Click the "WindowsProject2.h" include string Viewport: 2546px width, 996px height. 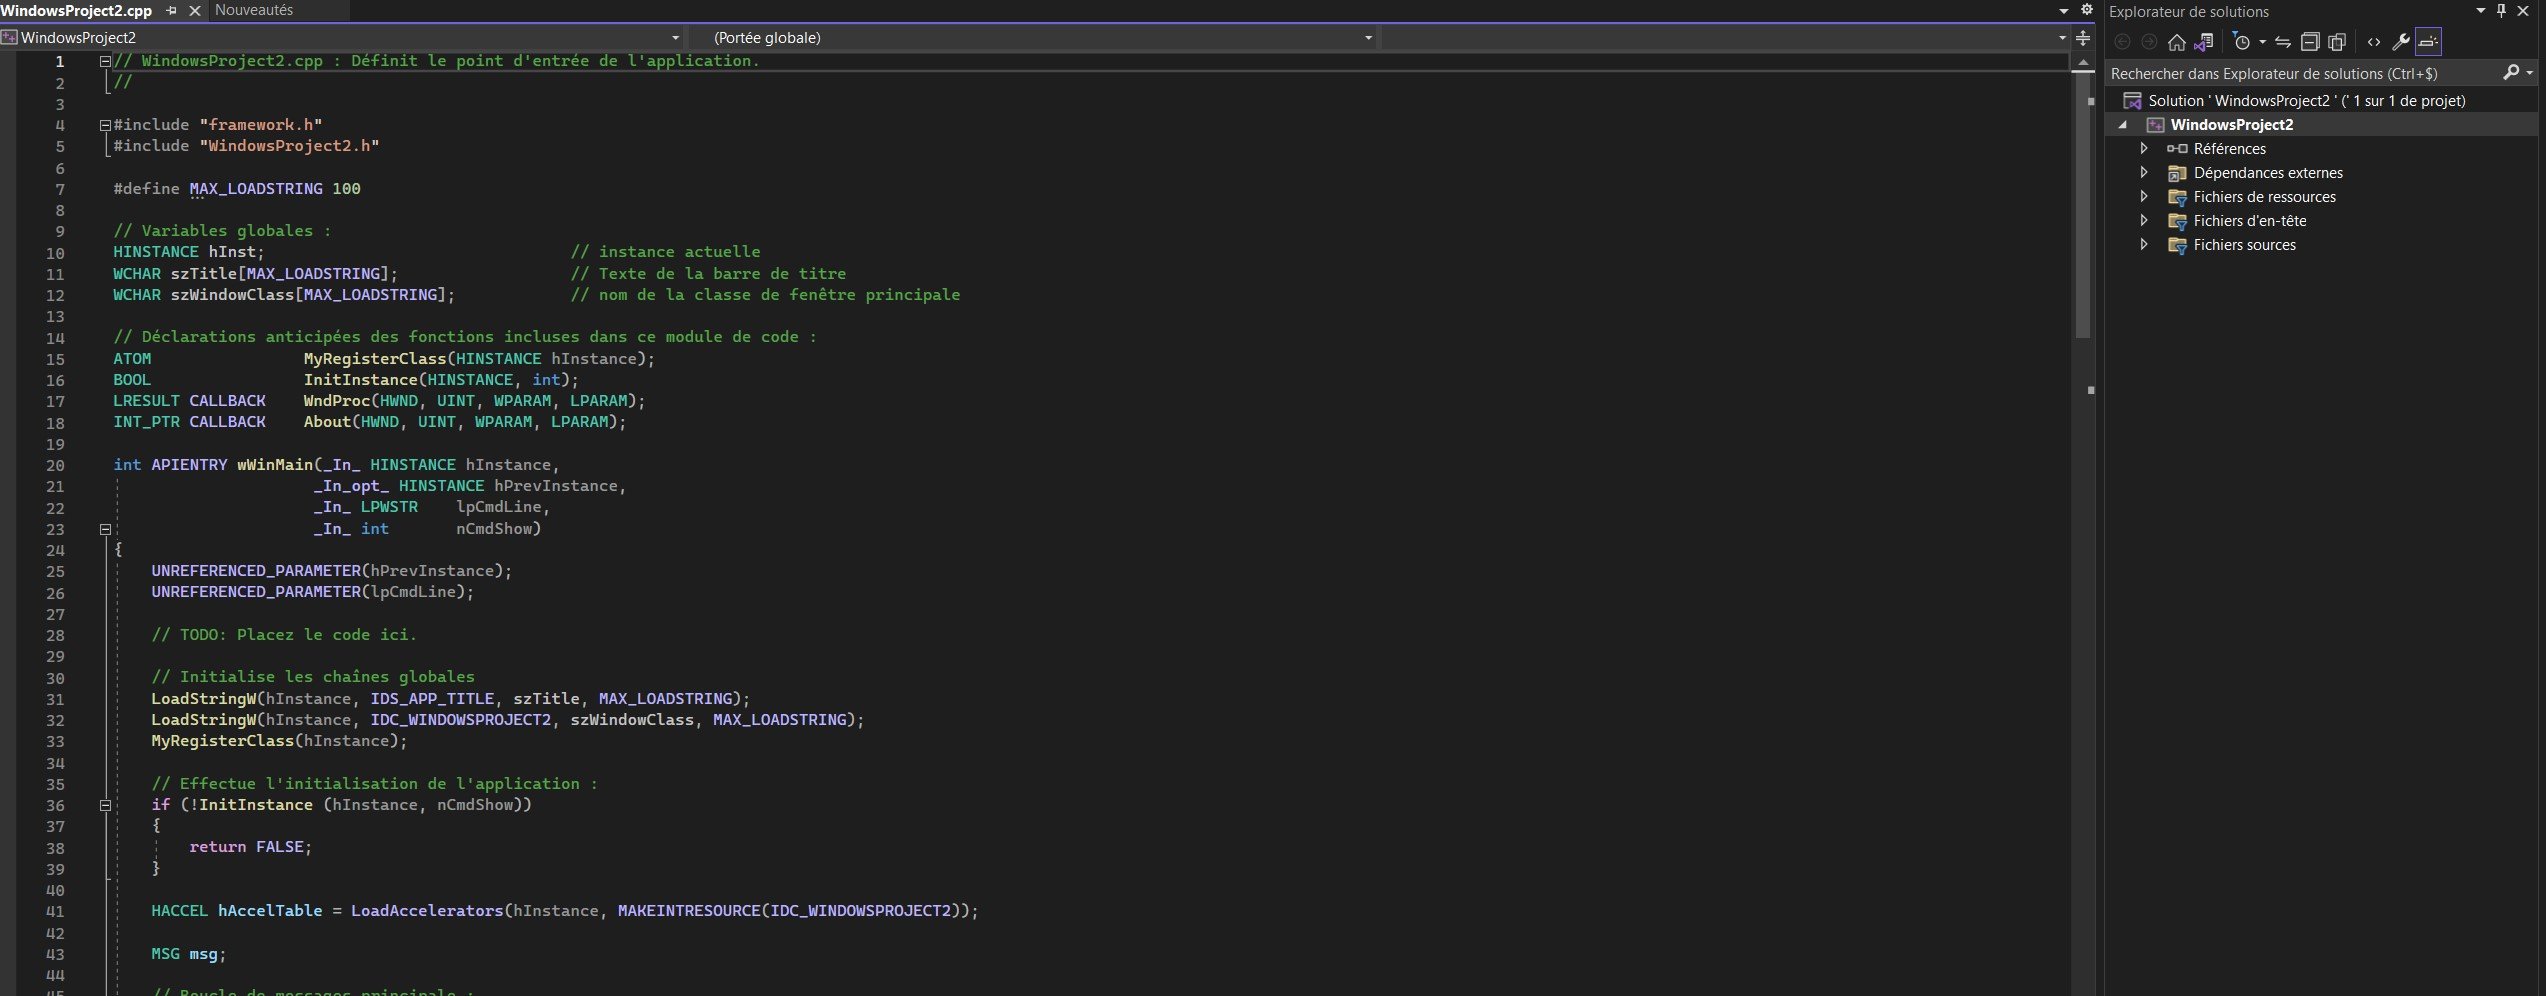(x=289, y=146)
